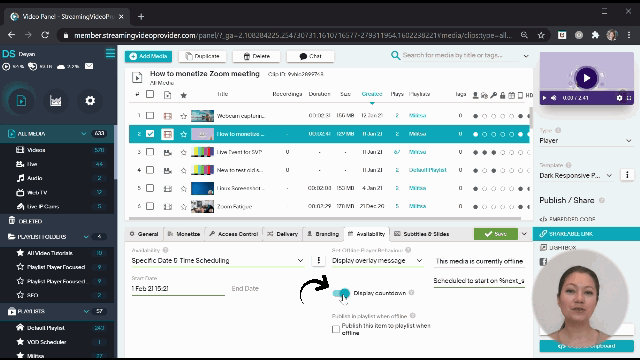Screen dimensions: 640x360
Task: Enter fullscreen in preview player
Action: tap(629, 98)
